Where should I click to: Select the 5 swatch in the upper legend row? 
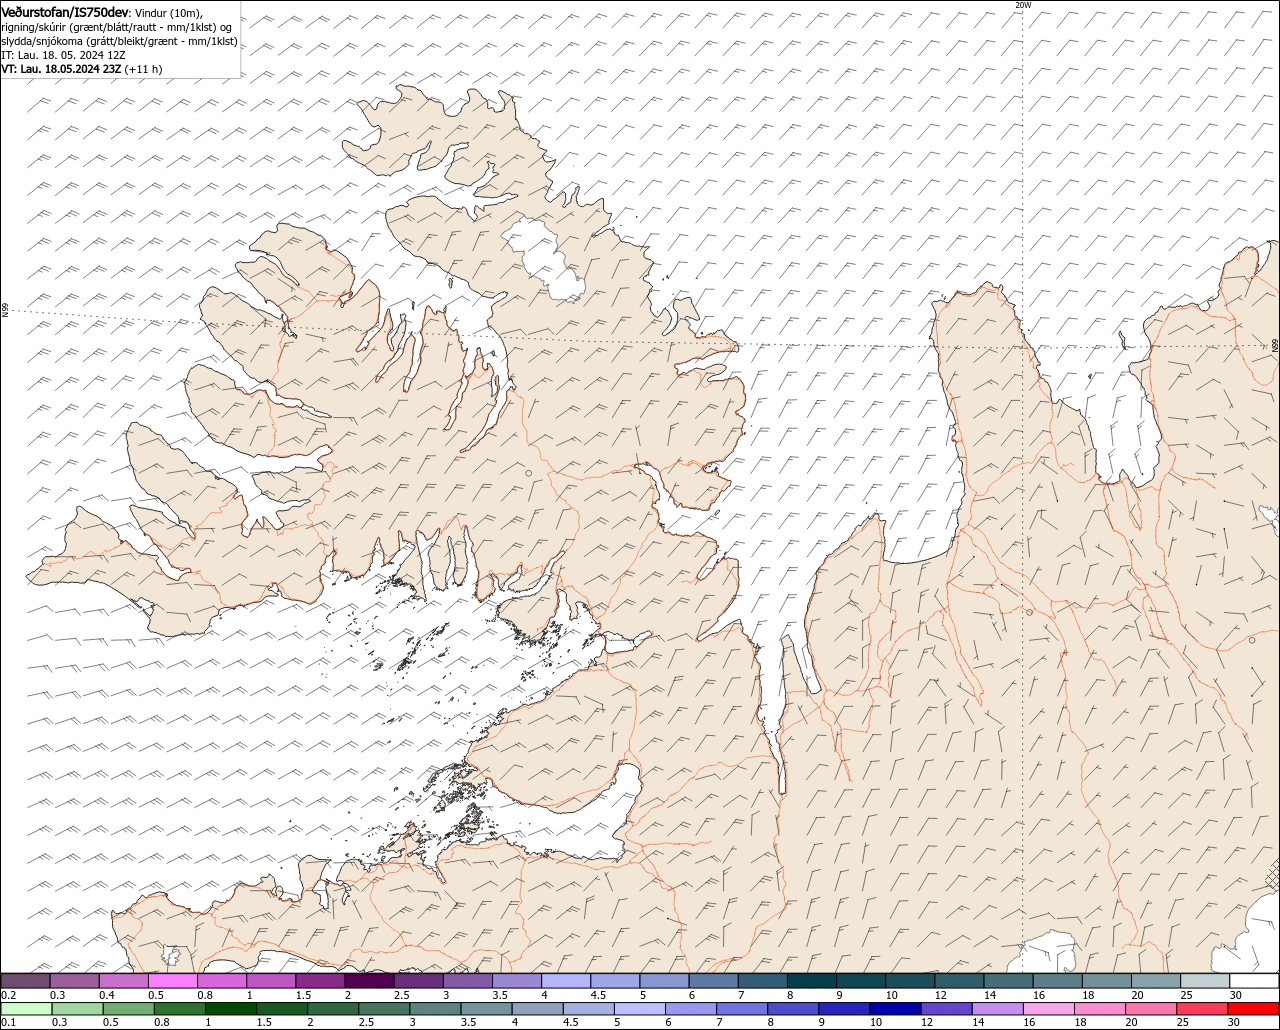coord(664,981)
